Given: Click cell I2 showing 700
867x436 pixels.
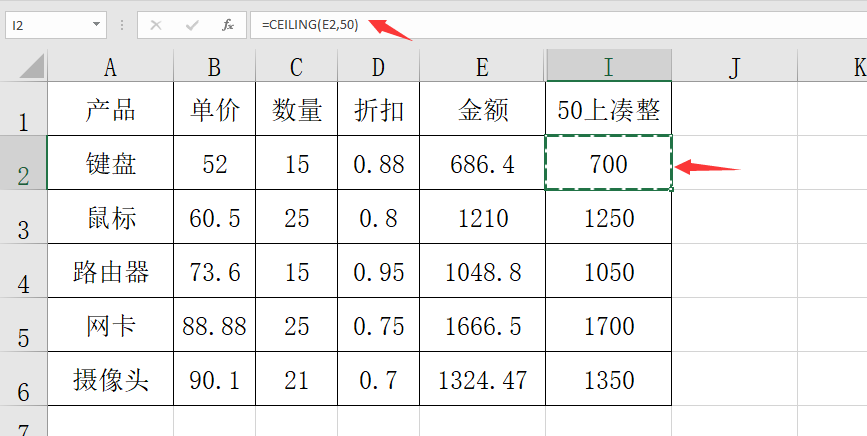Looking at the screenshot, I should [609, 164].
